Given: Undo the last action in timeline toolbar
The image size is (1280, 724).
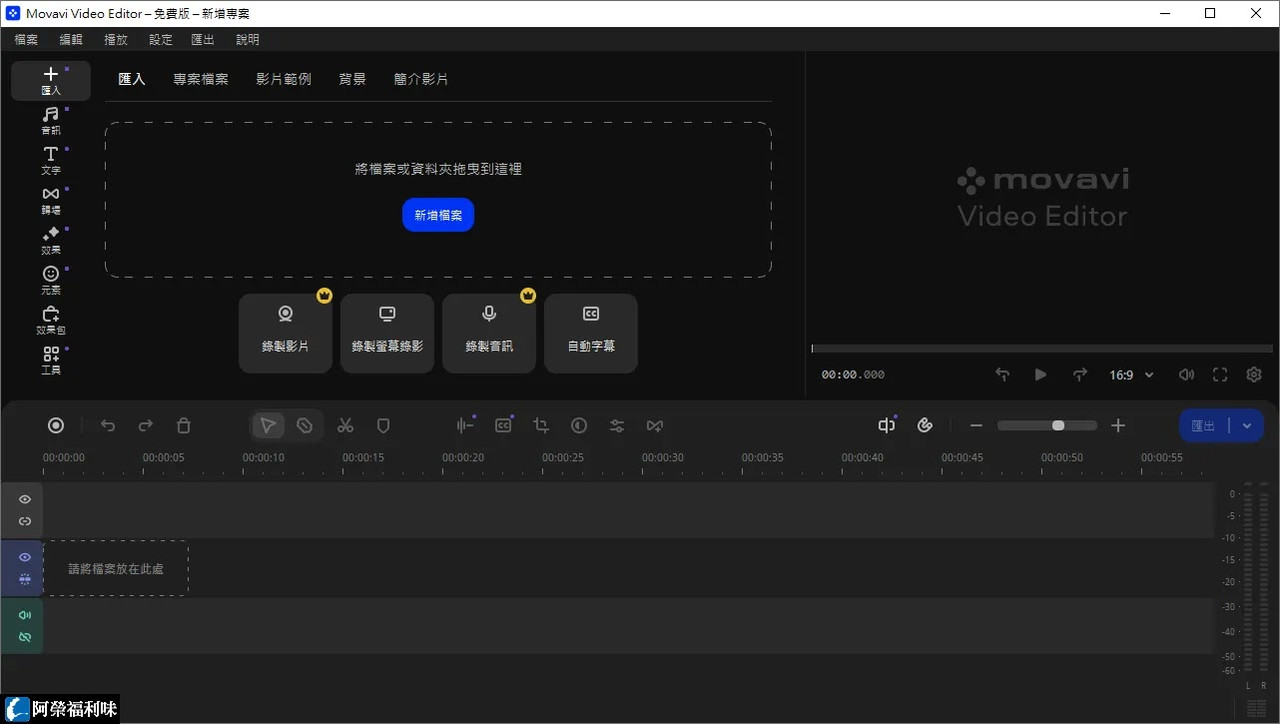Looking at the screenshot, I should coord(108,426).
